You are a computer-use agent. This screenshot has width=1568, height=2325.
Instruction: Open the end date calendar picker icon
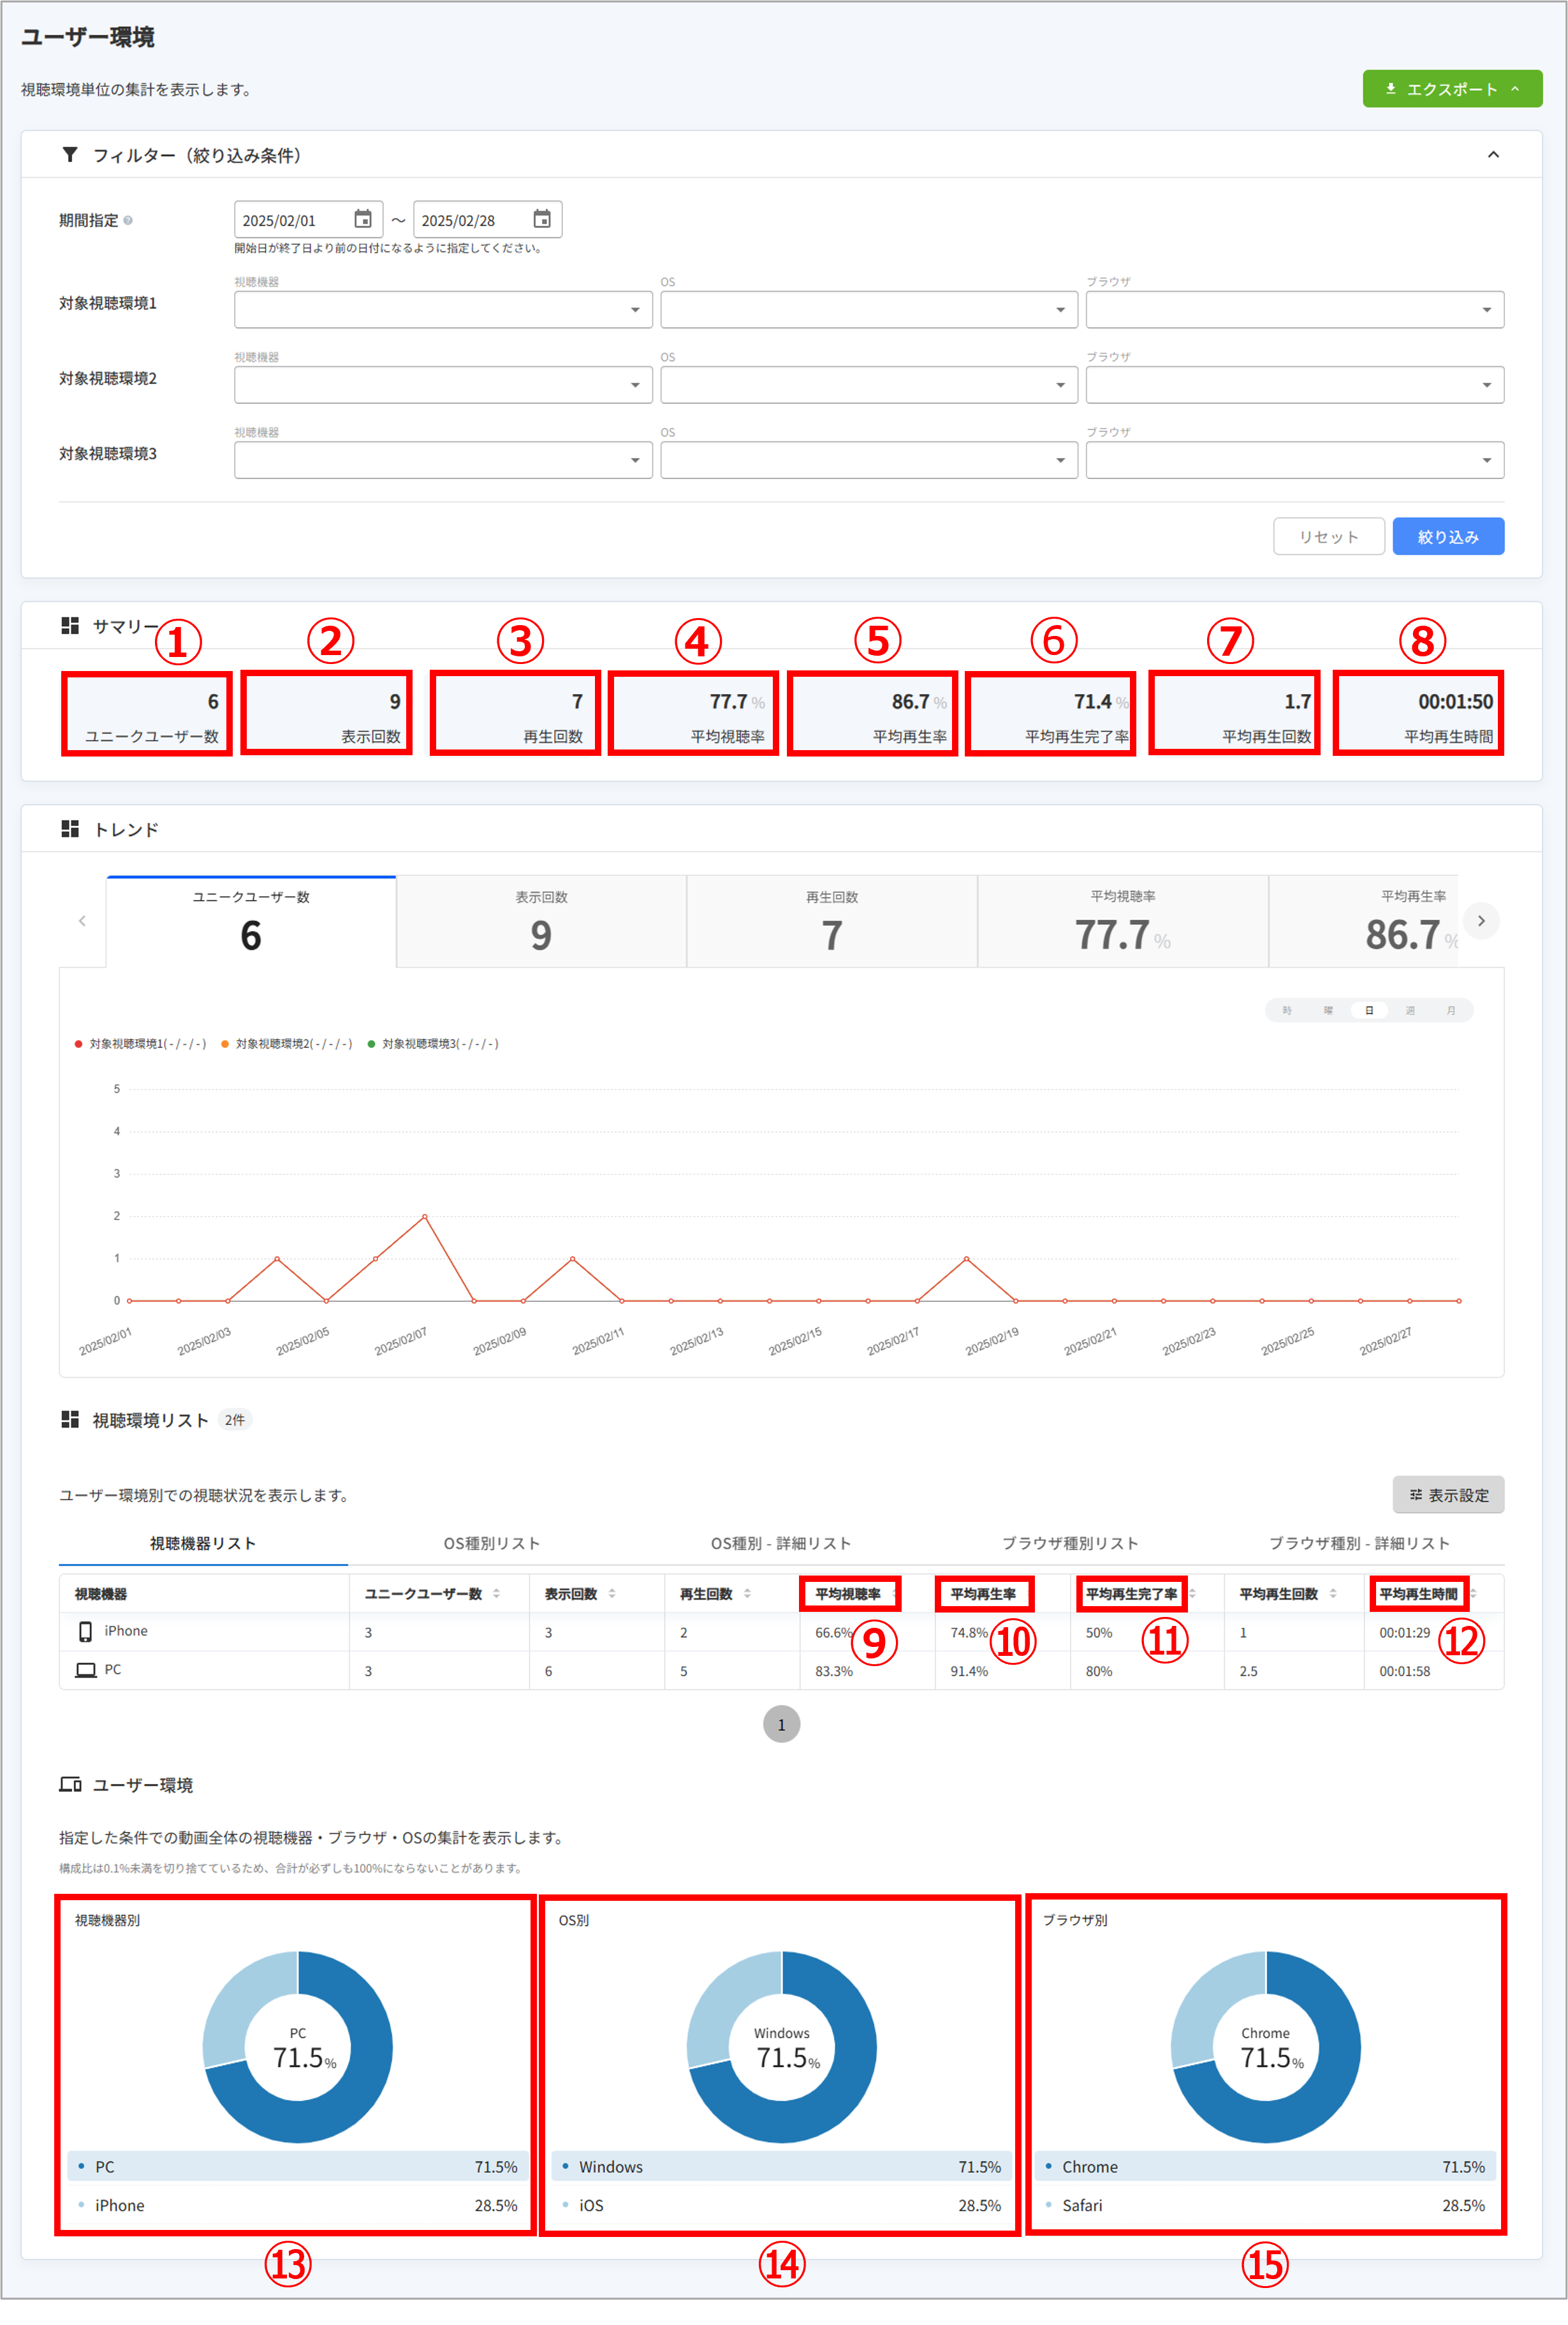[x=542, y=219]
